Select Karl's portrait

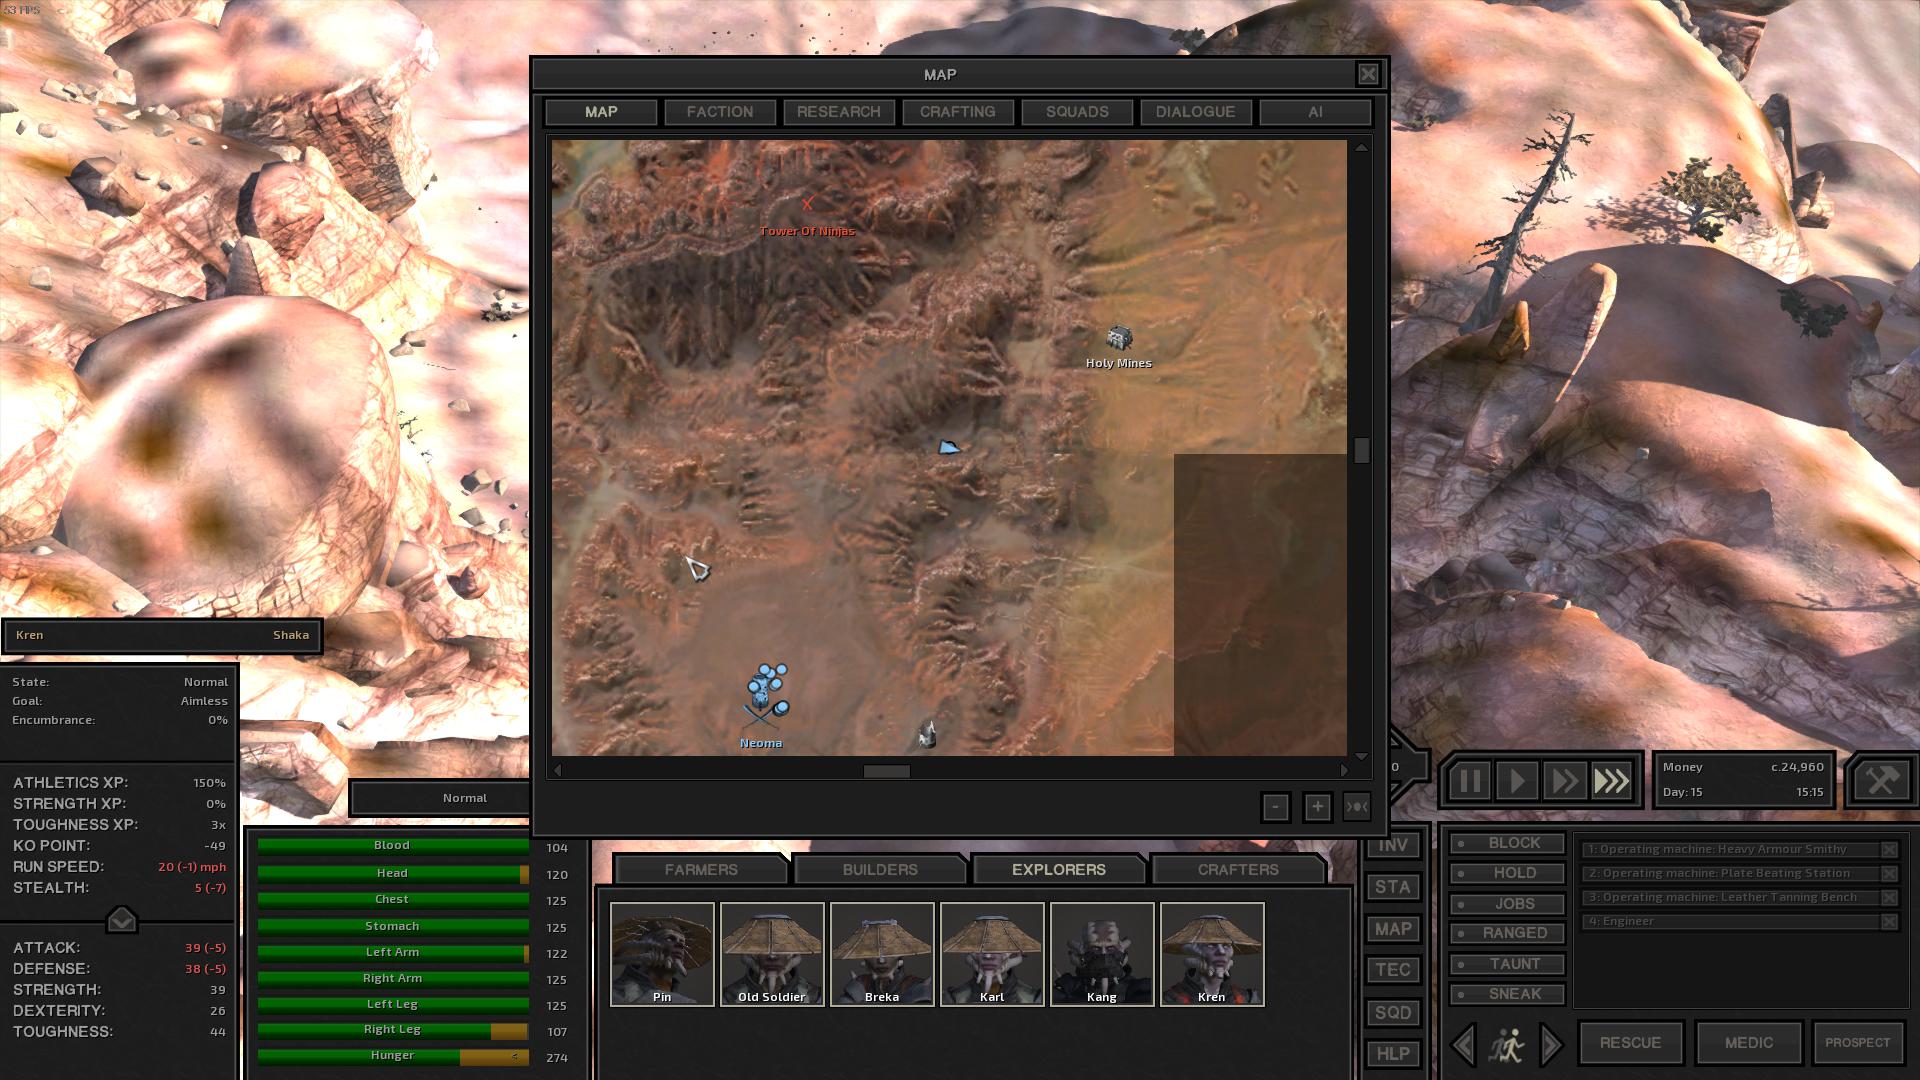(x=992, y=954)
